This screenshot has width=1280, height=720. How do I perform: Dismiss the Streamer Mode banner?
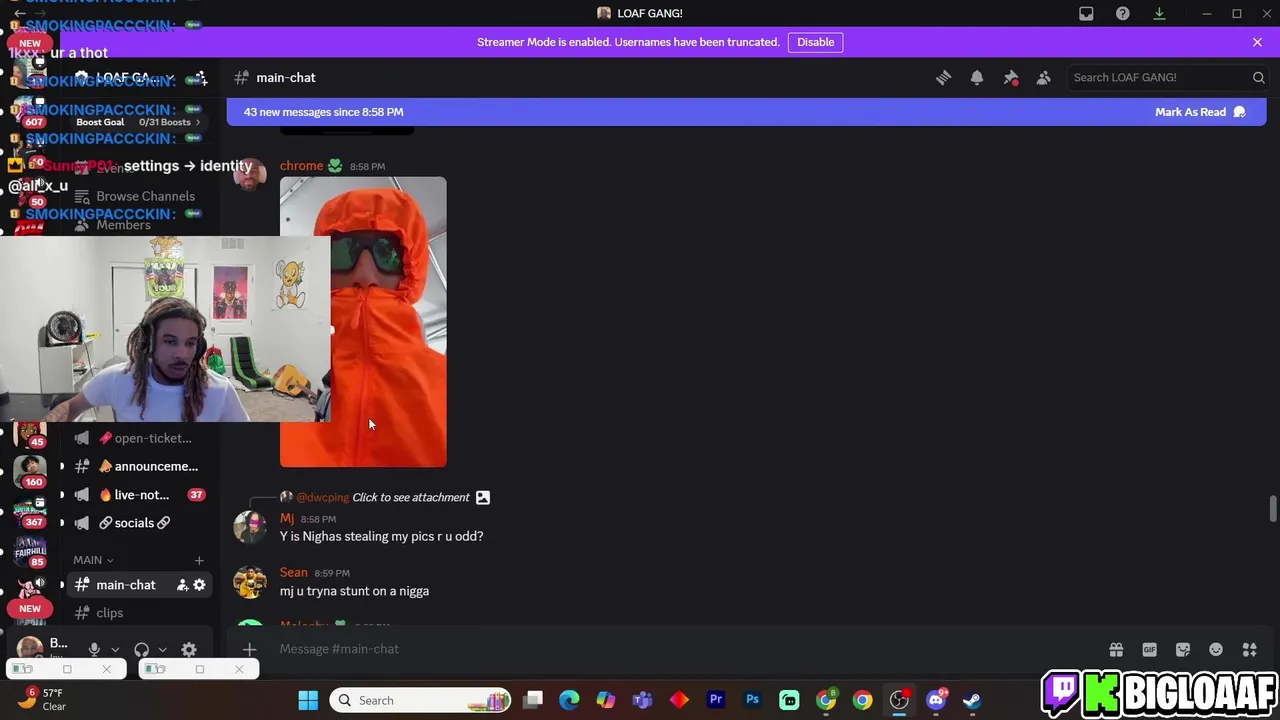(x=1257, y=42)
